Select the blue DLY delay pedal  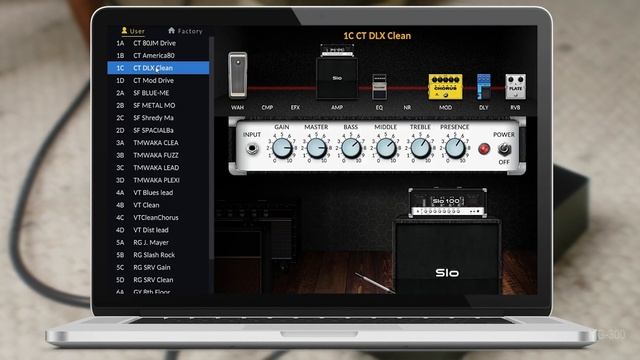(x=484, y=87)
